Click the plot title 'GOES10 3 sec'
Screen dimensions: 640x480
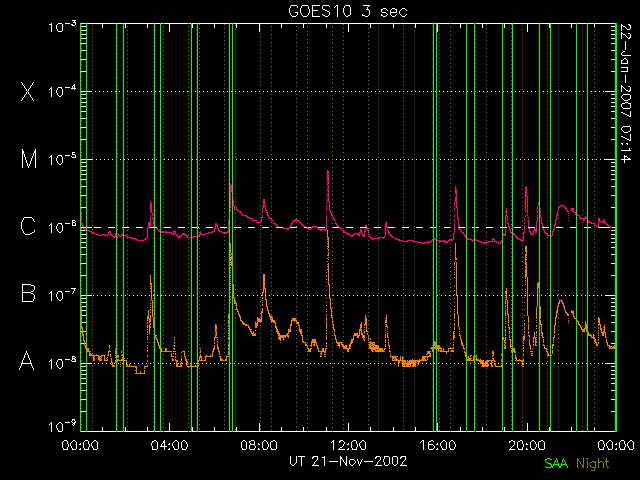click(x=348, y=11)
